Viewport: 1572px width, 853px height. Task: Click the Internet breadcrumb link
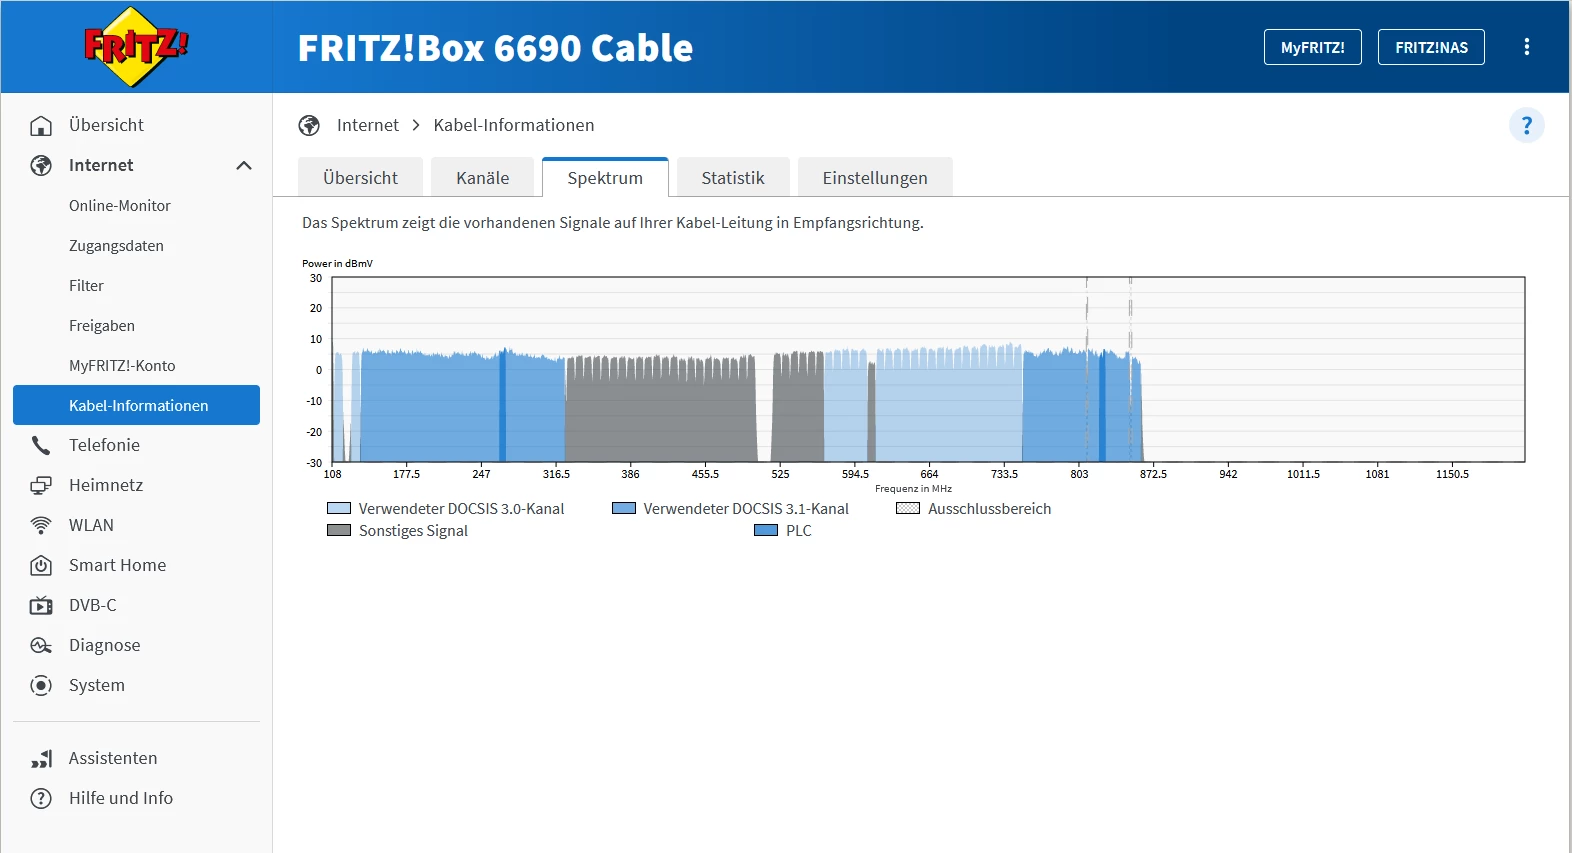[368, 125]
